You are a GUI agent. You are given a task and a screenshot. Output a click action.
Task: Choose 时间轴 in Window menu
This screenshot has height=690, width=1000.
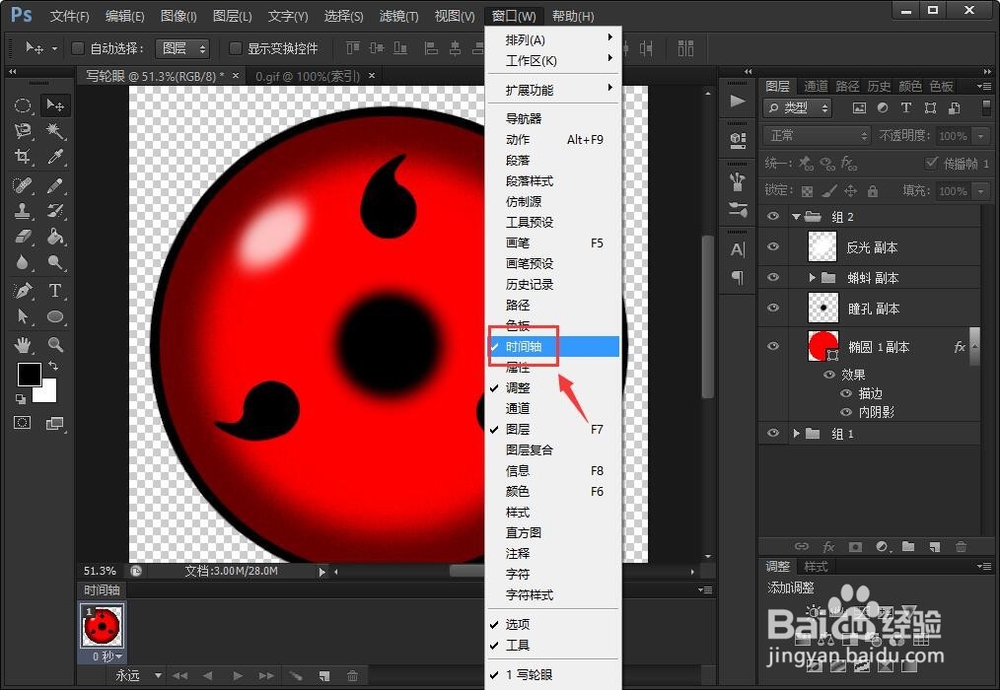coord(553,346)
